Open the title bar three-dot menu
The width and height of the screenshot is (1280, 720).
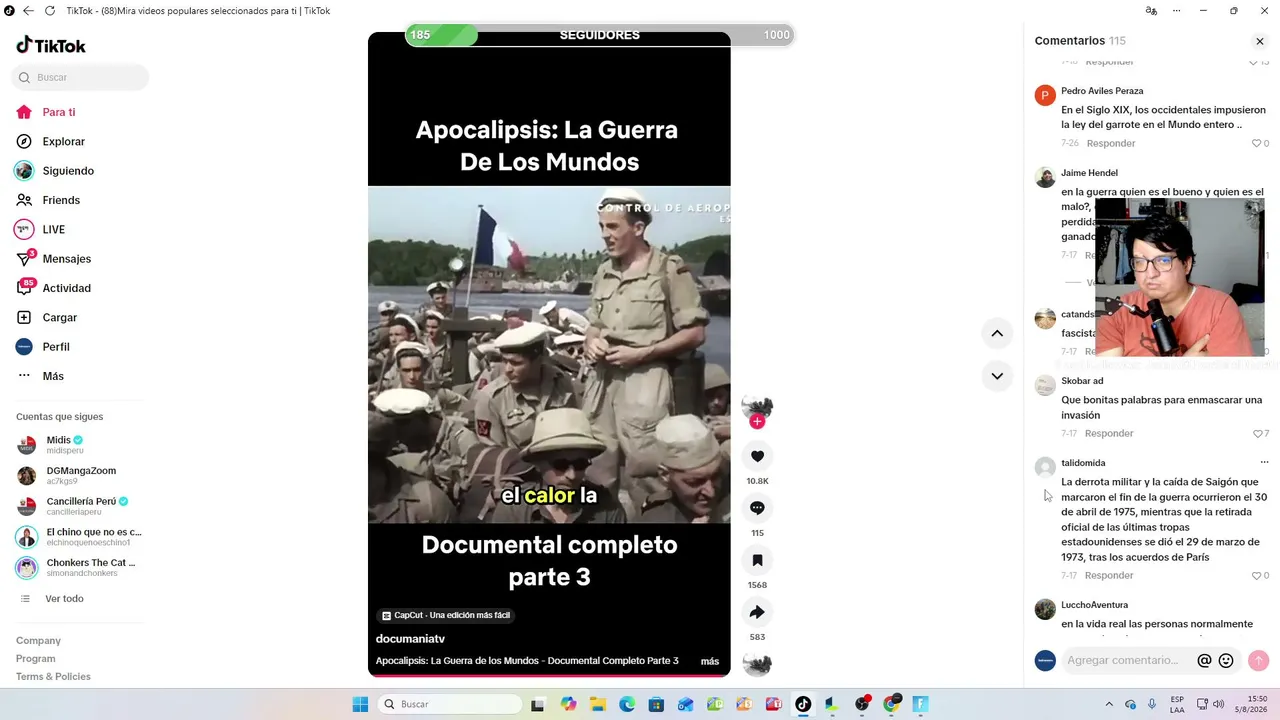(x=1176, y=11)
